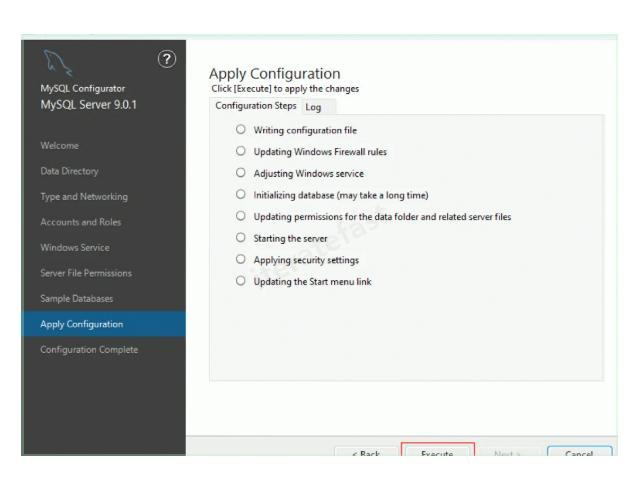
Task: Select the Writing configuration file step indicator
Action: click(241, 129)
